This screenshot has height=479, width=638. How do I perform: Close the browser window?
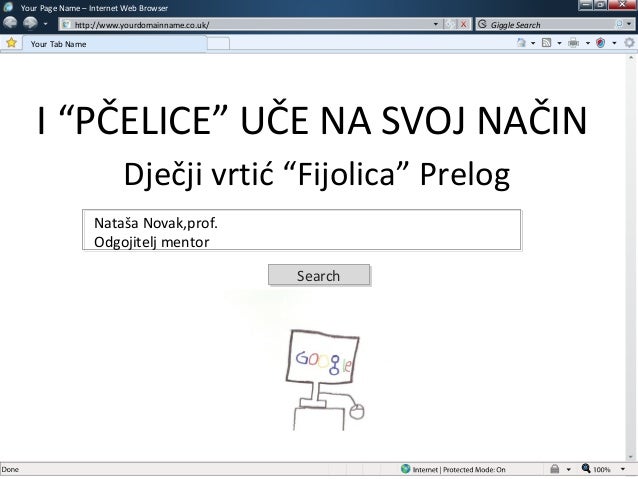[x=623, y=5]
